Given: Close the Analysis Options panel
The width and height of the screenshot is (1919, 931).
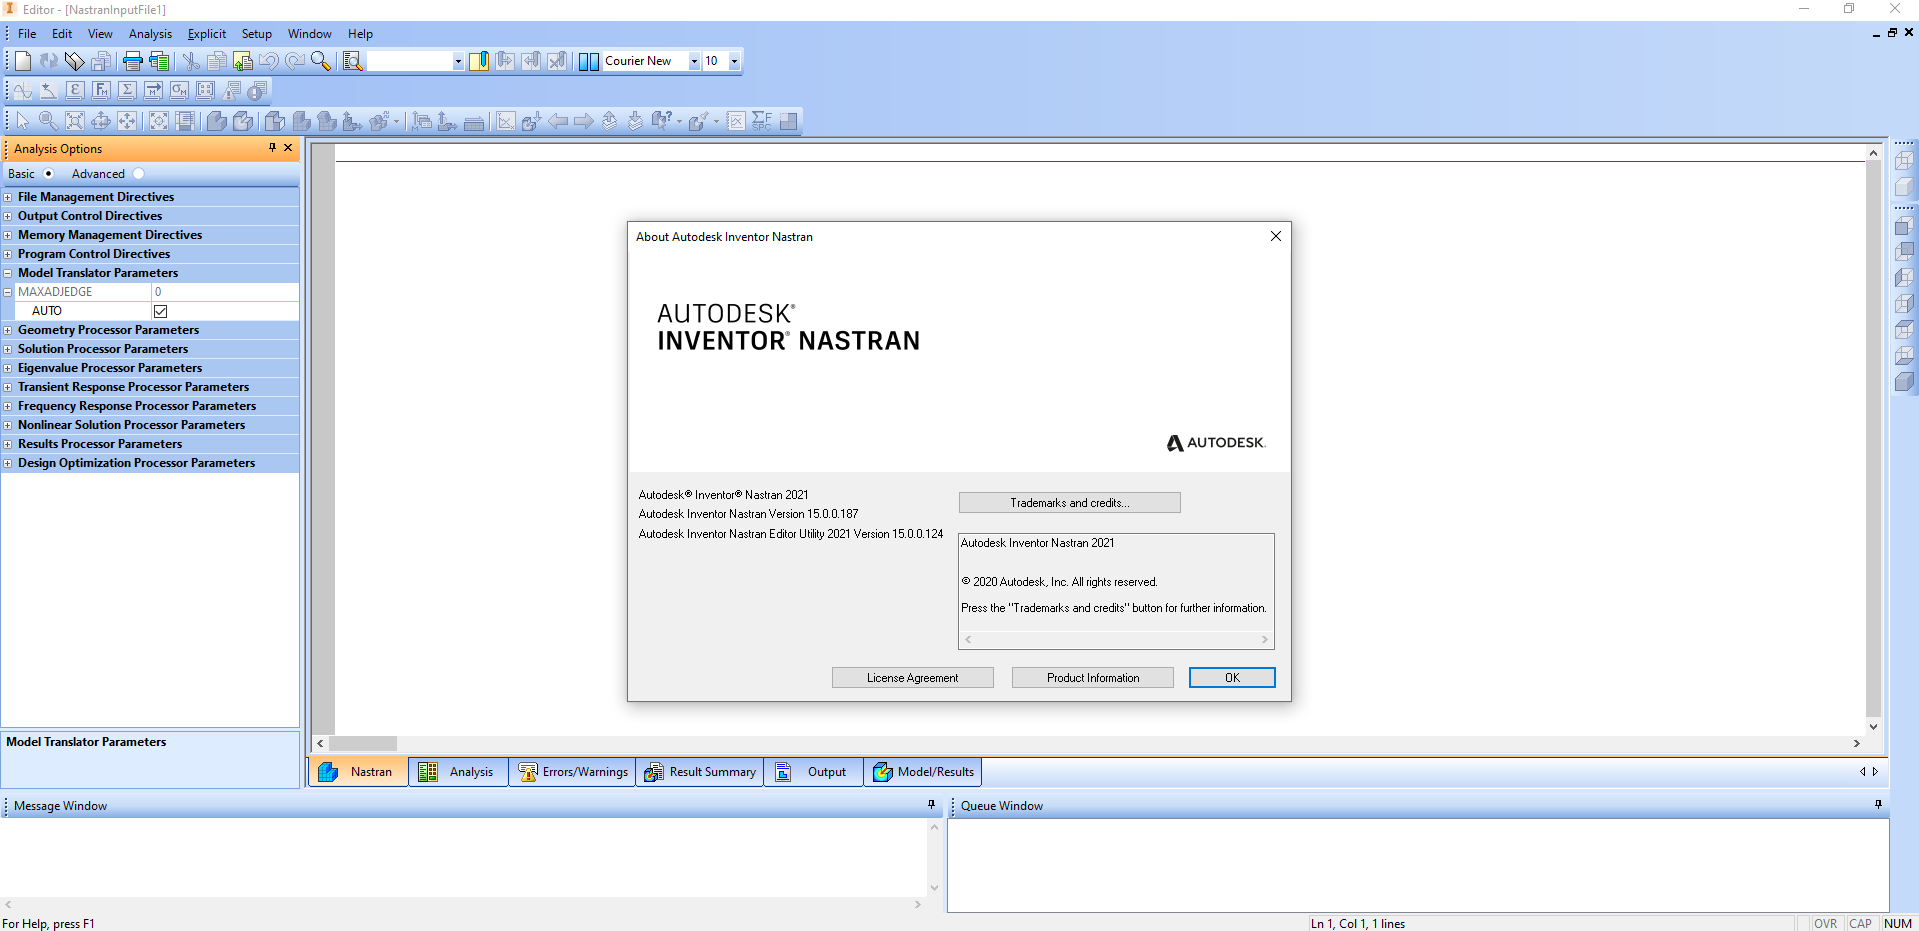Looking at the screenshot, I should 288,148.
